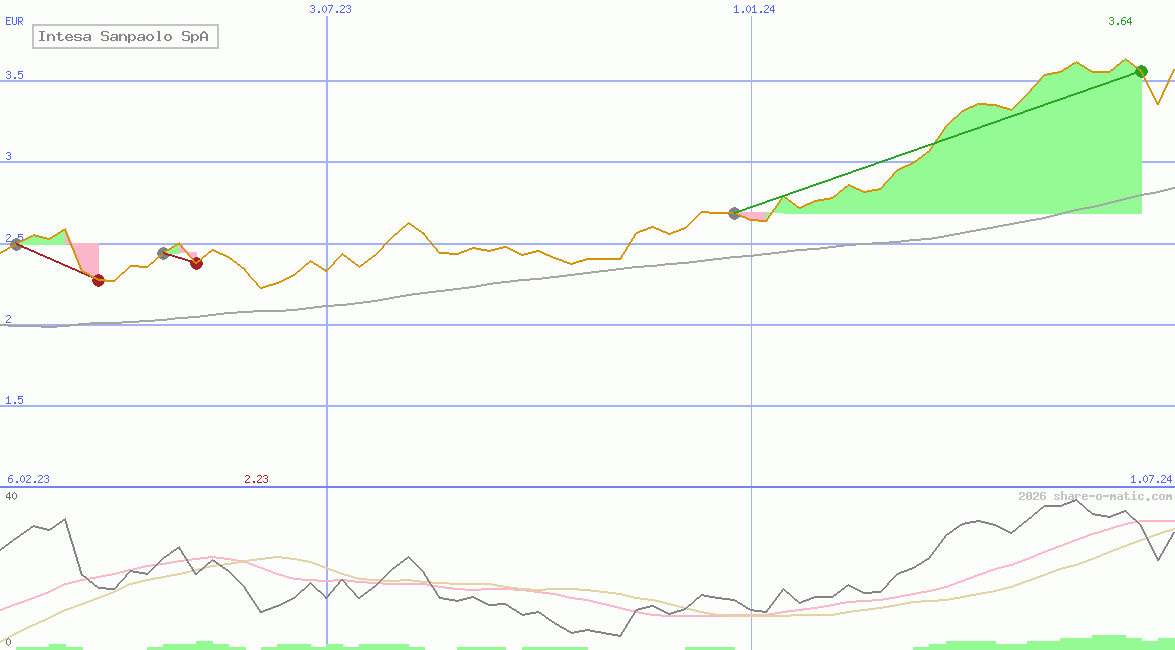
Task: Open the share-o-matic.com watermark link
Action: (x=1095, y=496)
